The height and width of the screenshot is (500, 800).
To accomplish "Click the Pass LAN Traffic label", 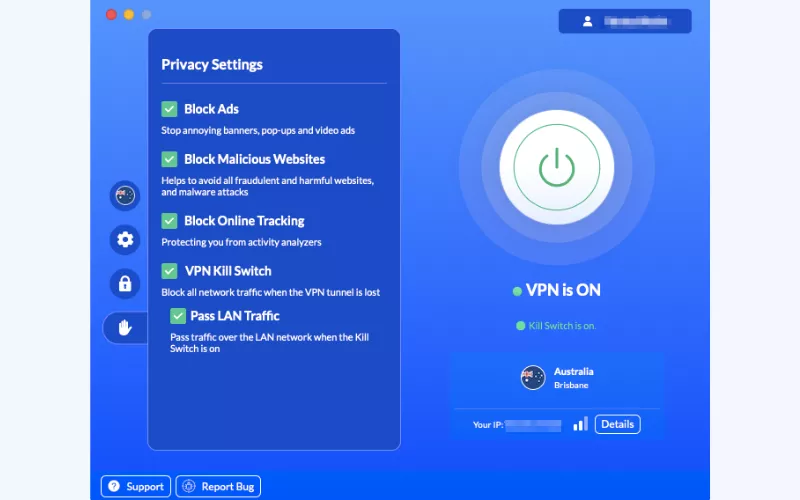I will (235, 316).
